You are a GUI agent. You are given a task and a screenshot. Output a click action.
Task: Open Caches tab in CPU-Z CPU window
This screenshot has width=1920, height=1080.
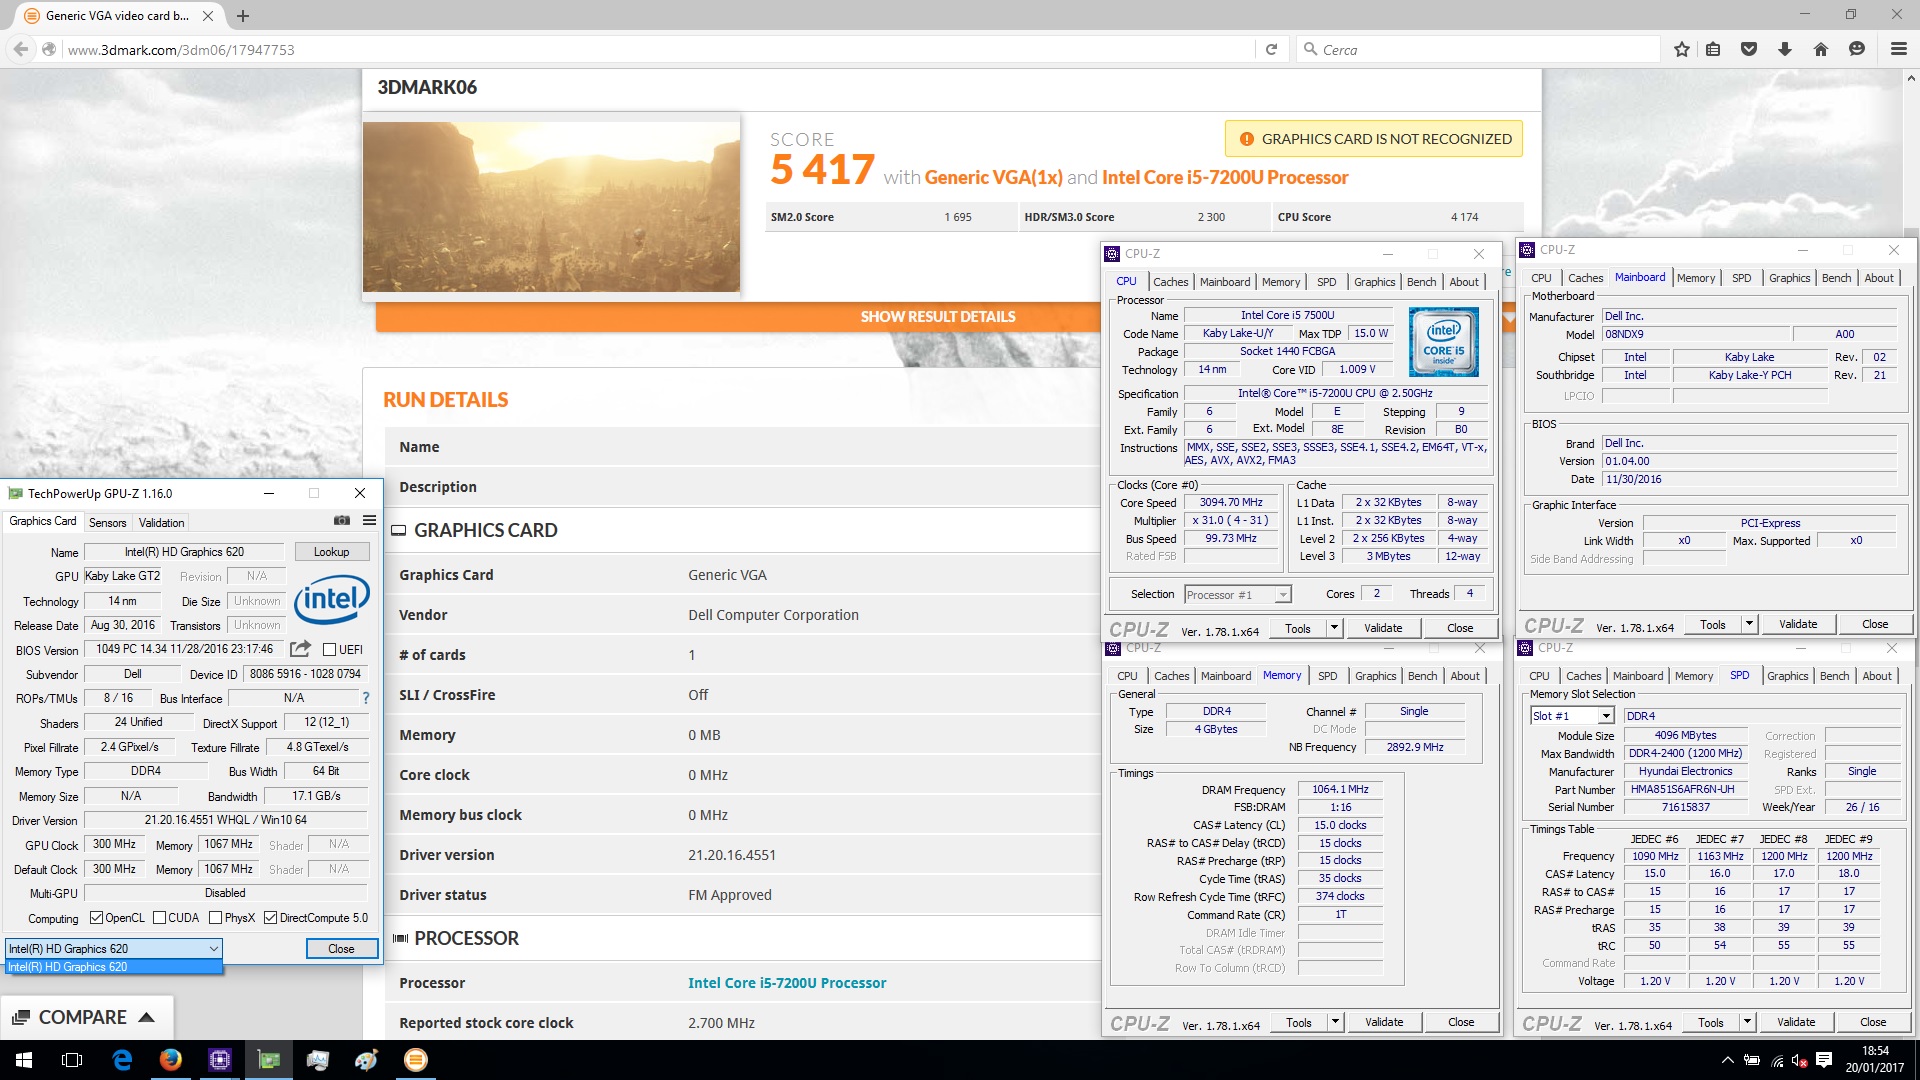click(1171, 282)
